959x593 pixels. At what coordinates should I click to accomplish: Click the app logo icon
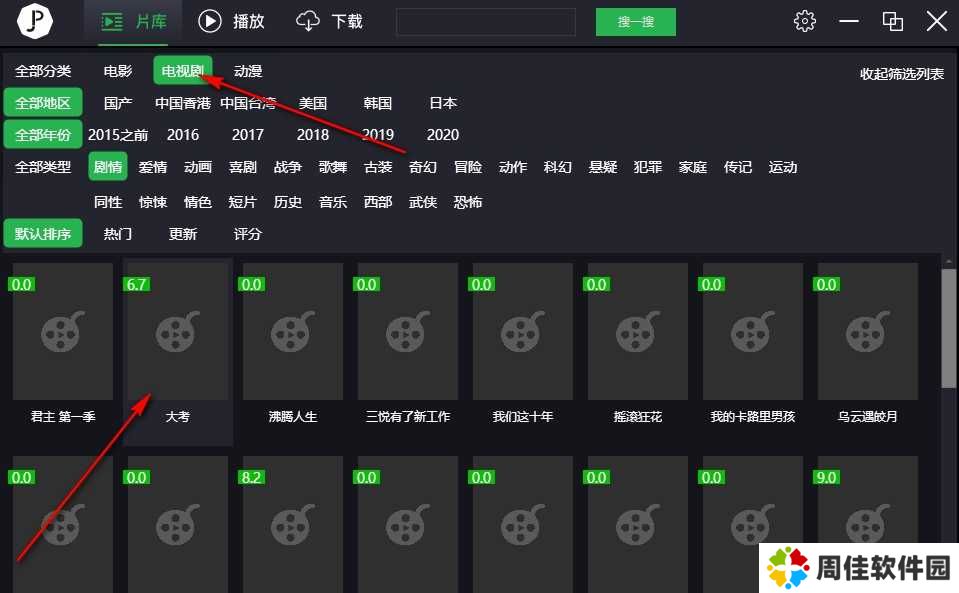click(x=35, y=22)
